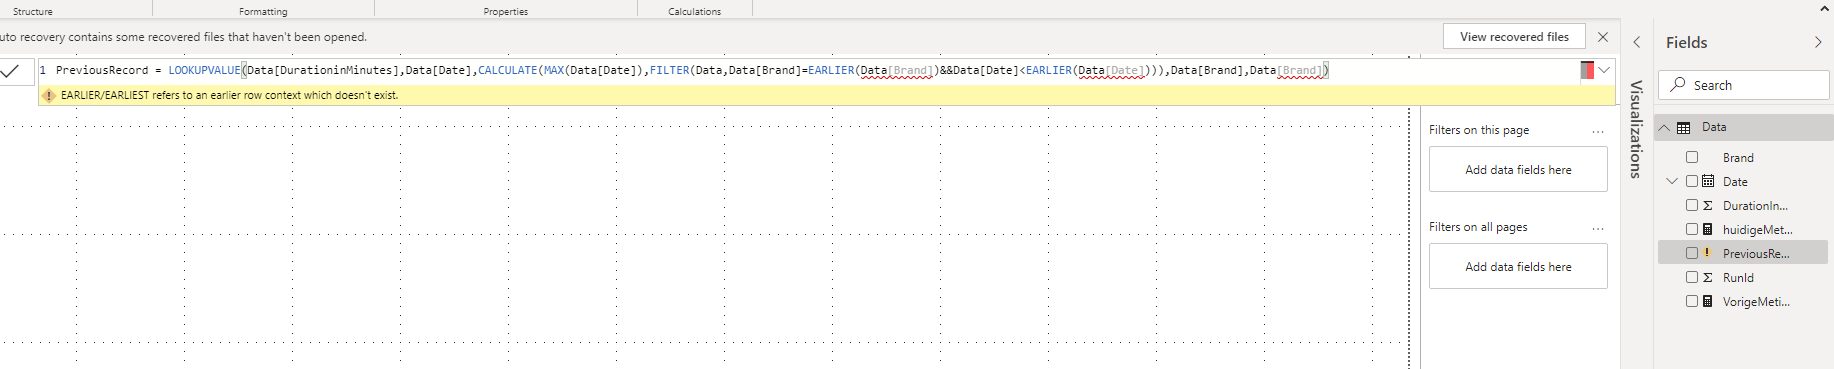Click Add data fields here under page filters
Screen dimensions: 1834x369
(x=1518, y=170)
